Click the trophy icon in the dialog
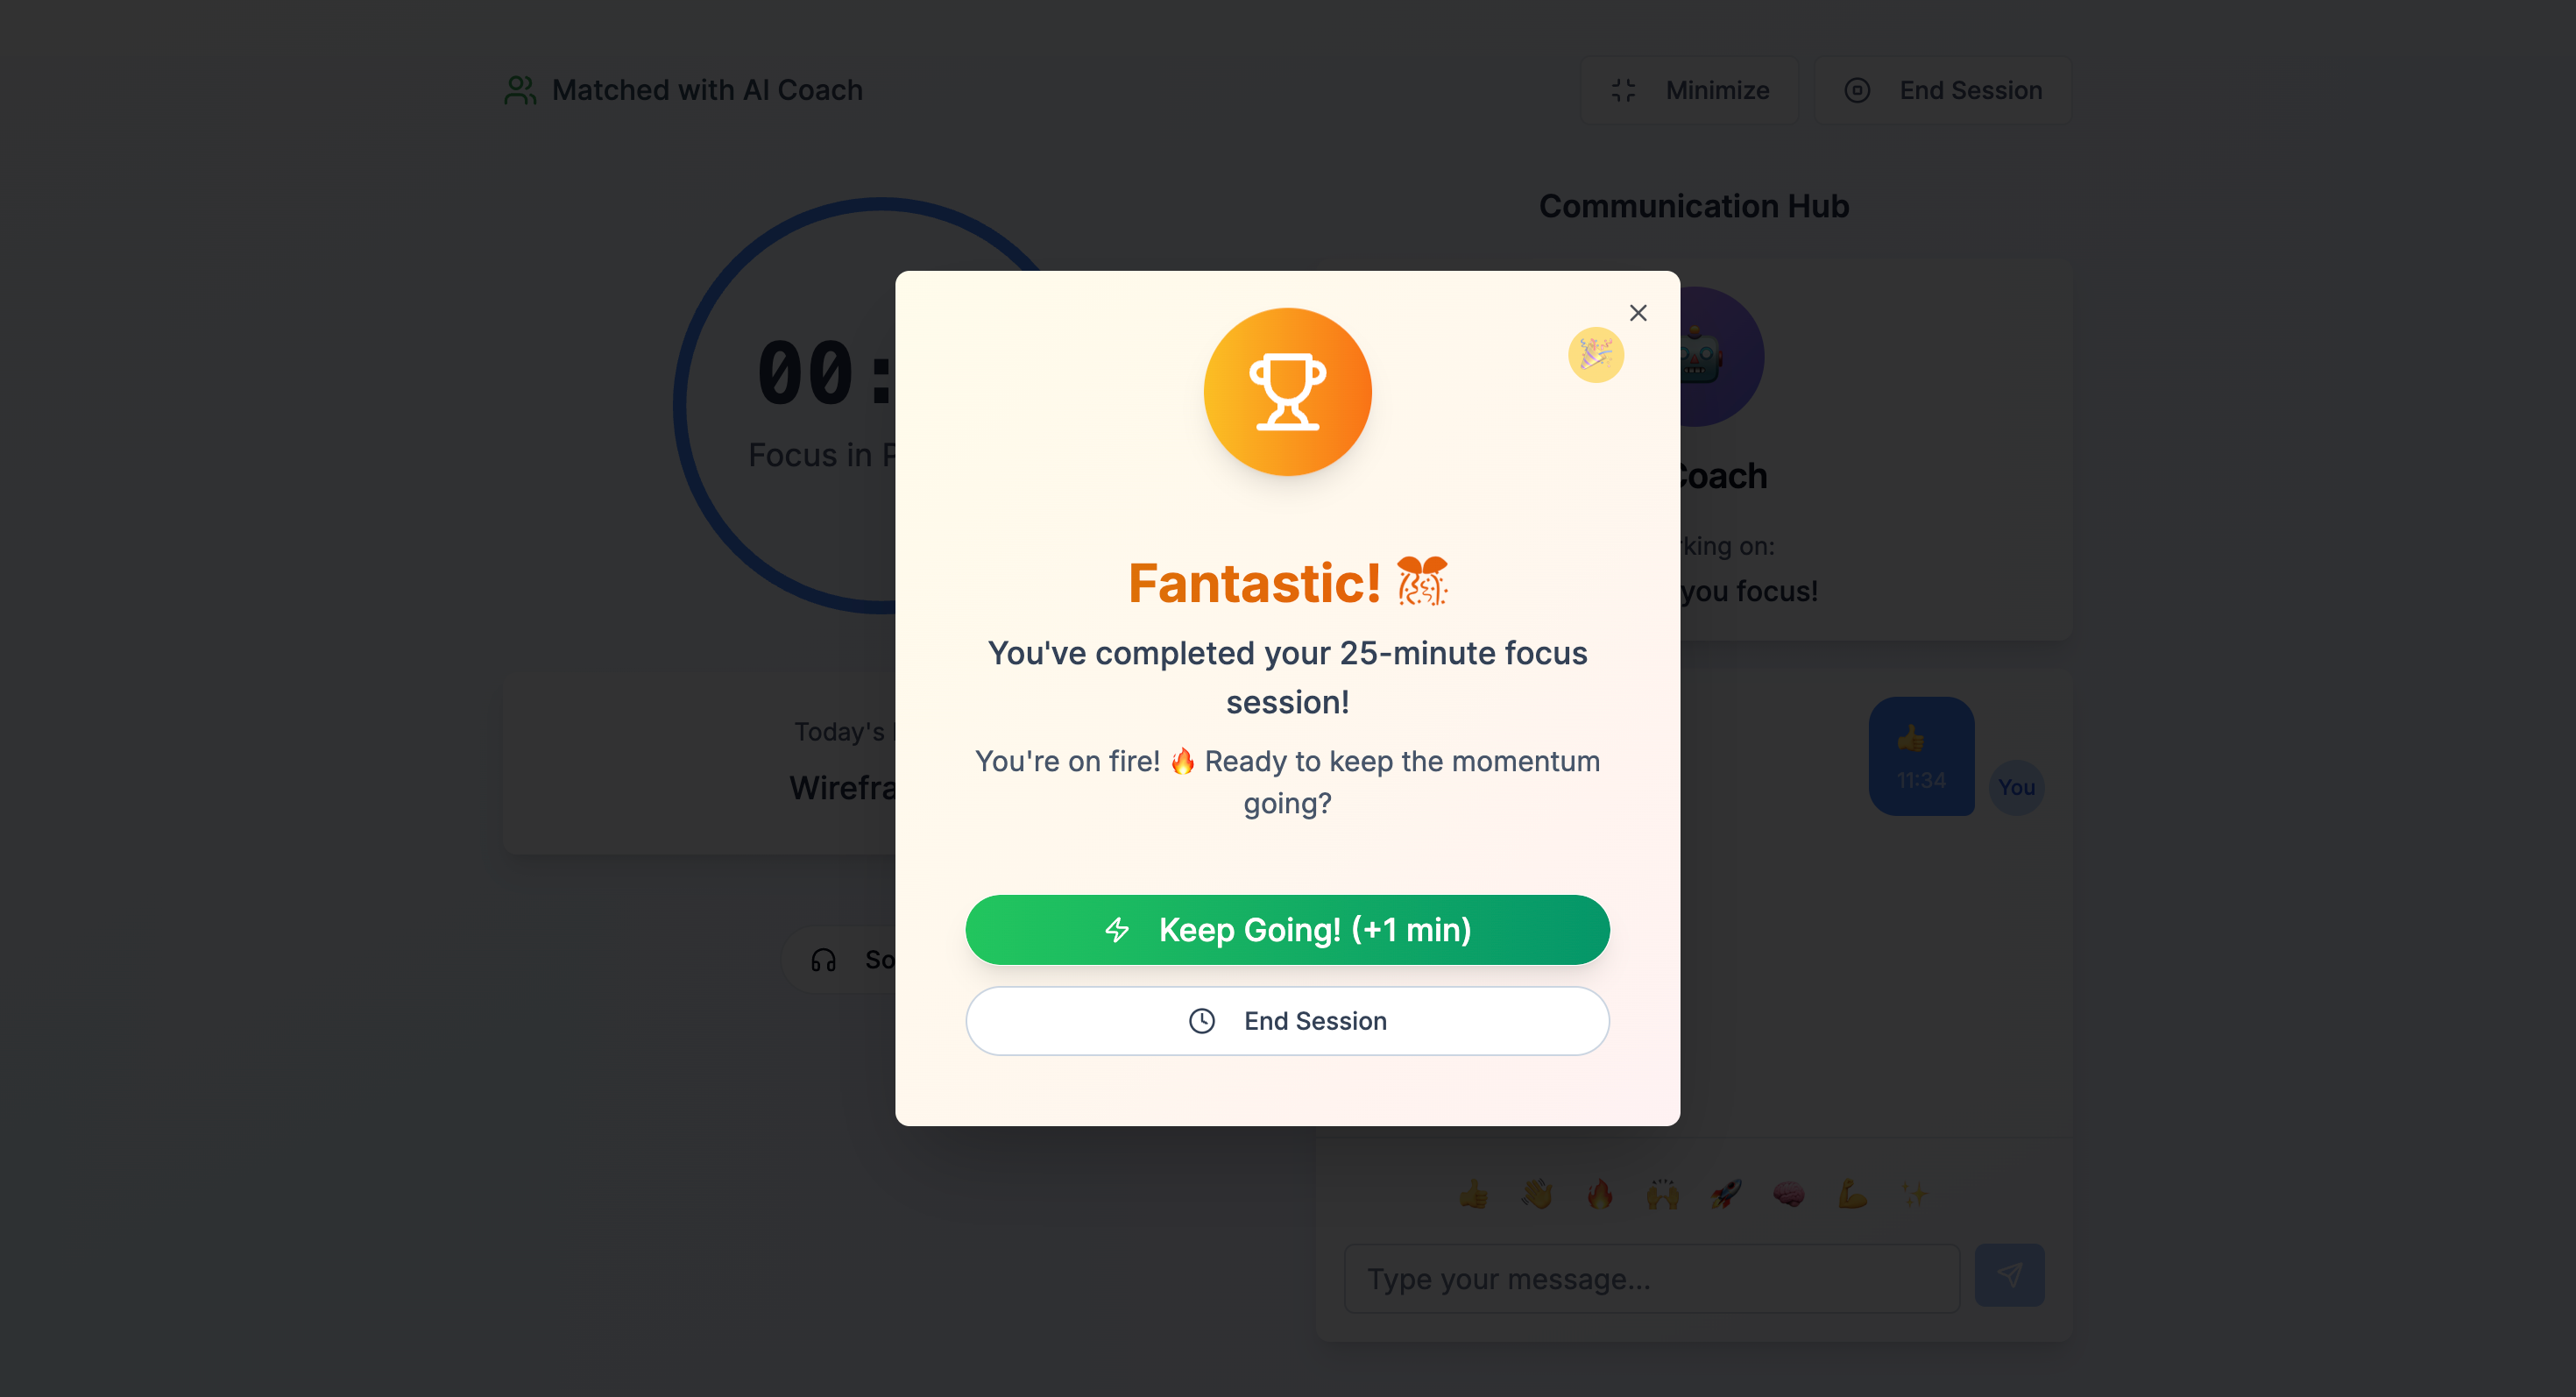 point(1287,391)
